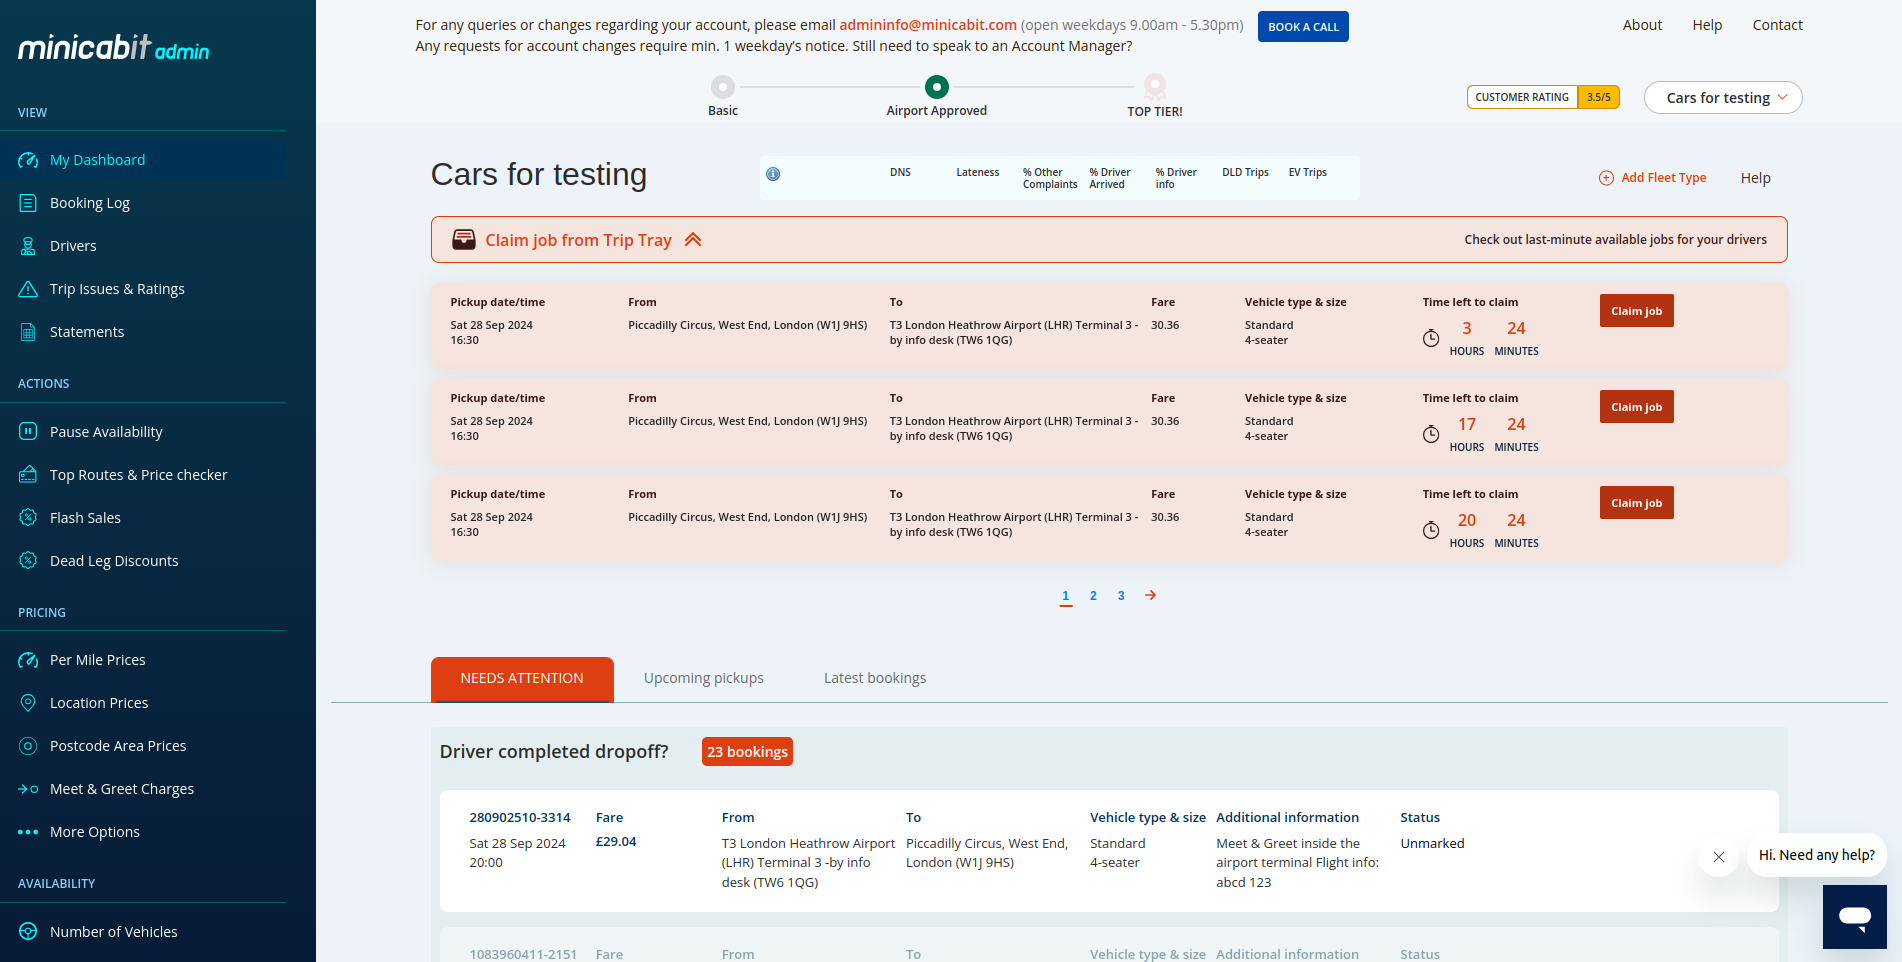Click the Flash Sales badge icon
Viewport: 1902px width, 962px height.
[28, 518]
